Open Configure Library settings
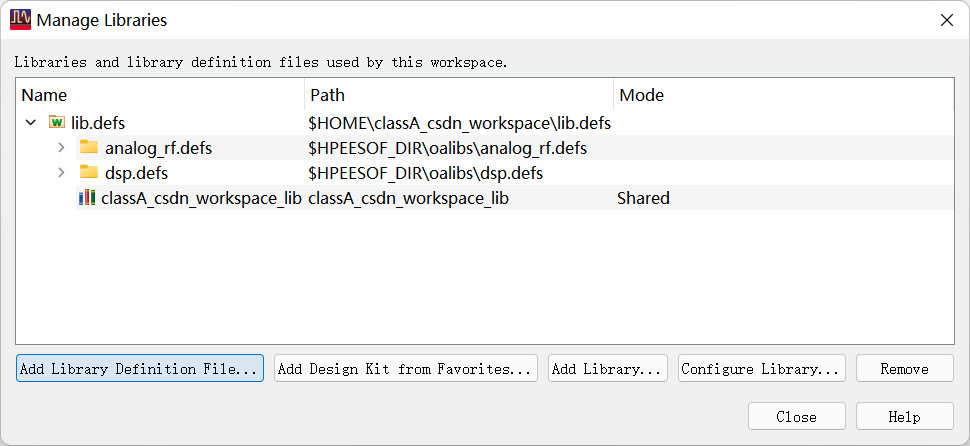970x446 pixels. 761,369
